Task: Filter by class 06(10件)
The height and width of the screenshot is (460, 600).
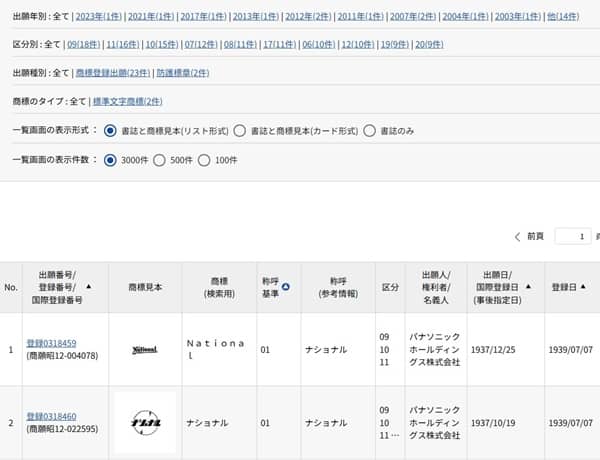Action: pos(319,44)
